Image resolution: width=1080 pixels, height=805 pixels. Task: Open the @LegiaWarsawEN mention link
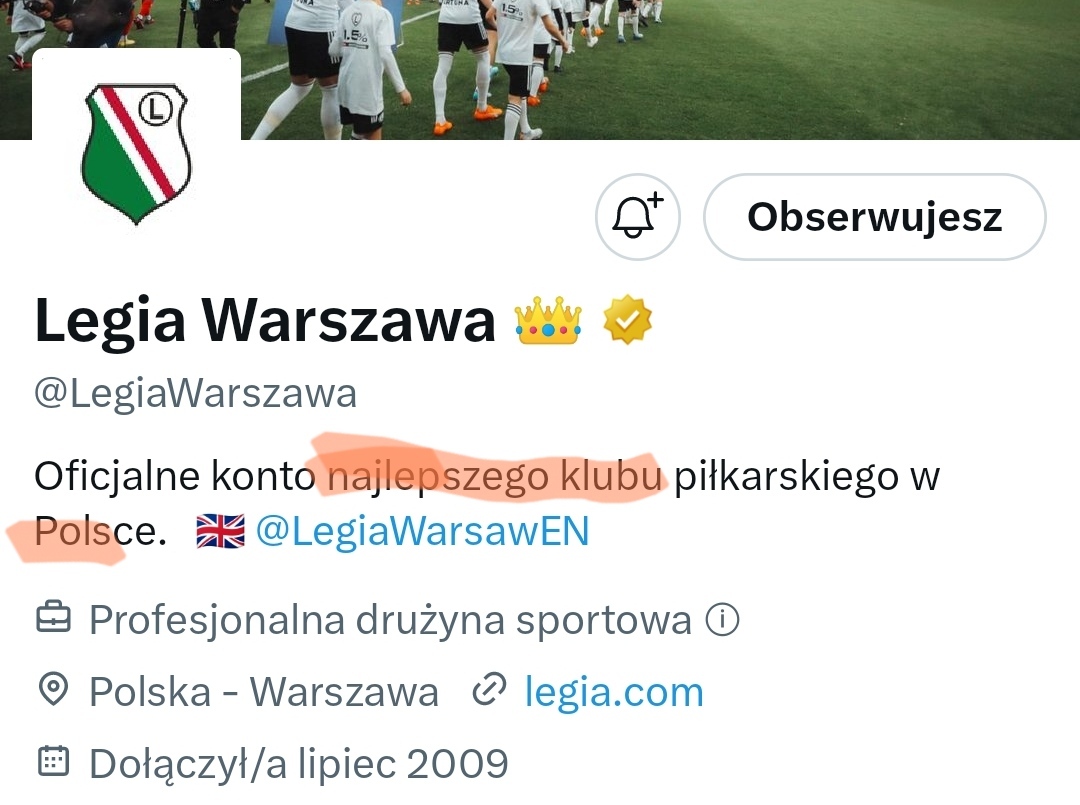click(x=422, y=531)
